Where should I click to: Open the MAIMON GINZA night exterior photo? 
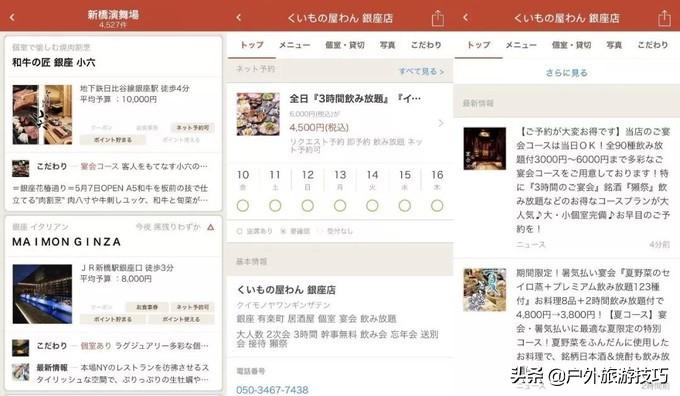[x=42, y=294]
